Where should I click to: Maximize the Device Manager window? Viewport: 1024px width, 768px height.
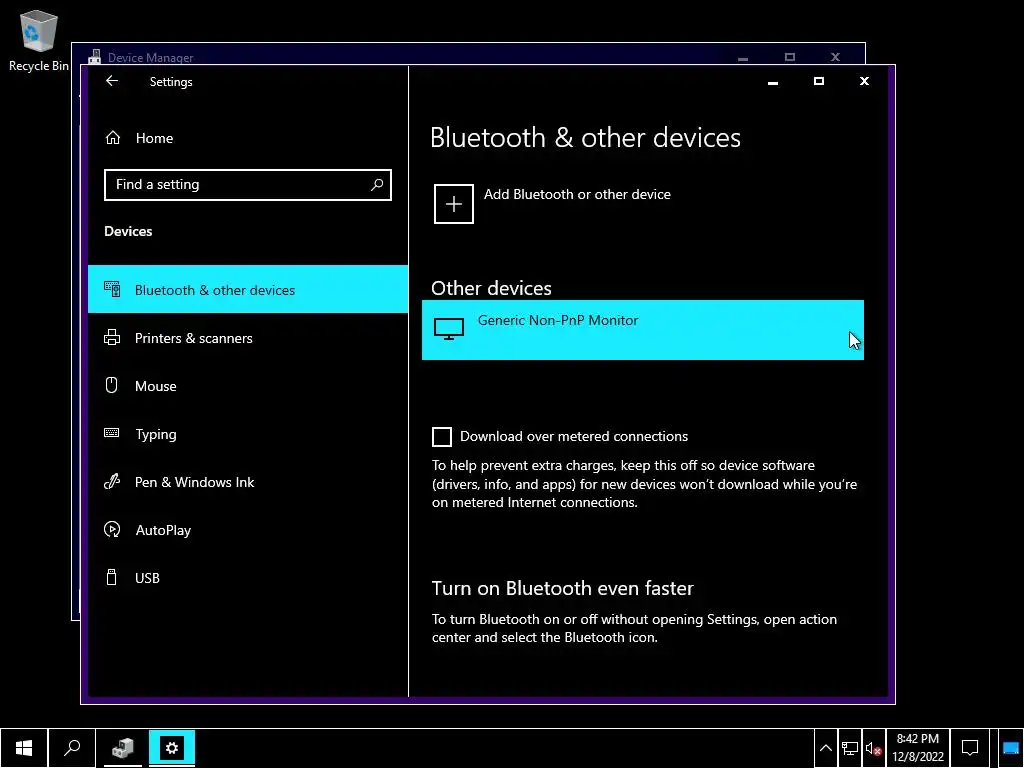pyautogui.click(x=790, y=57)
